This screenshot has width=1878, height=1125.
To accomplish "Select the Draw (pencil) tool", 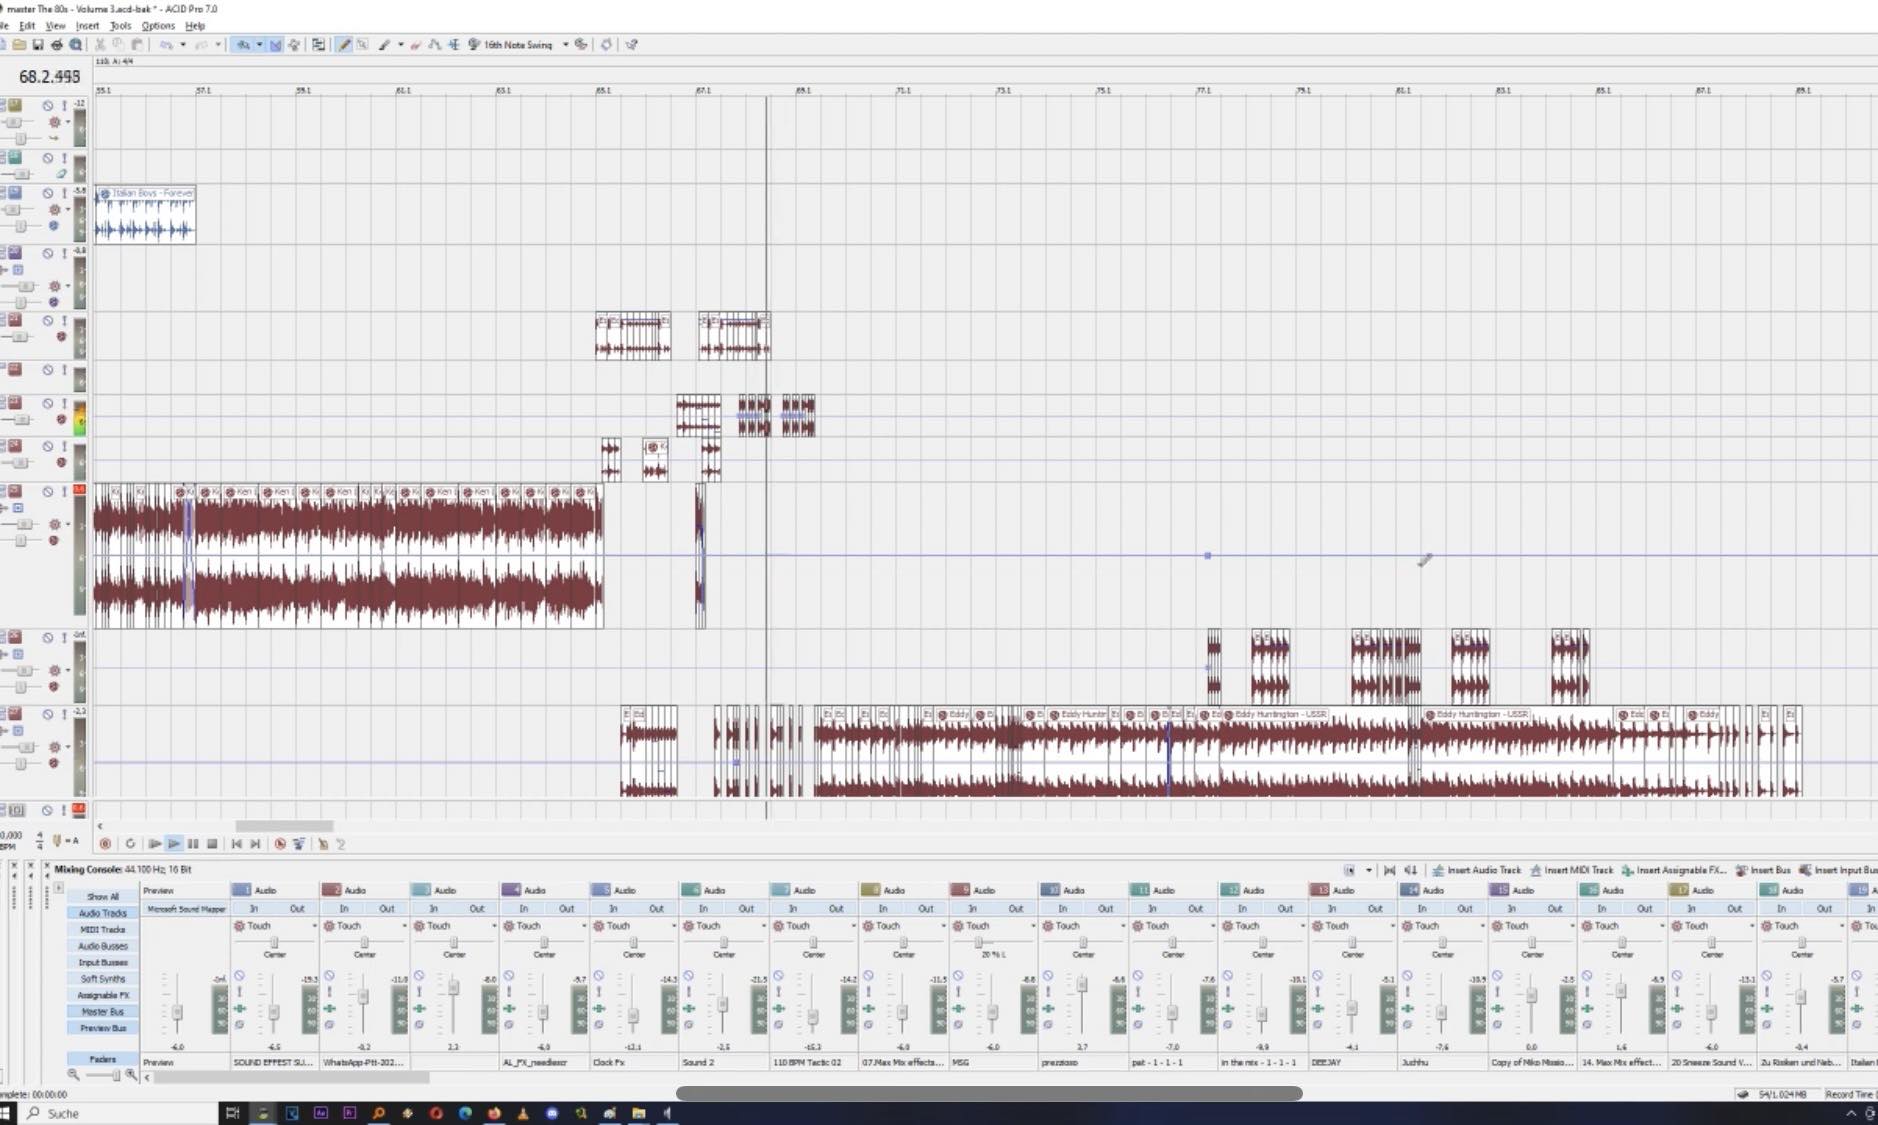I will click(344, 45).
